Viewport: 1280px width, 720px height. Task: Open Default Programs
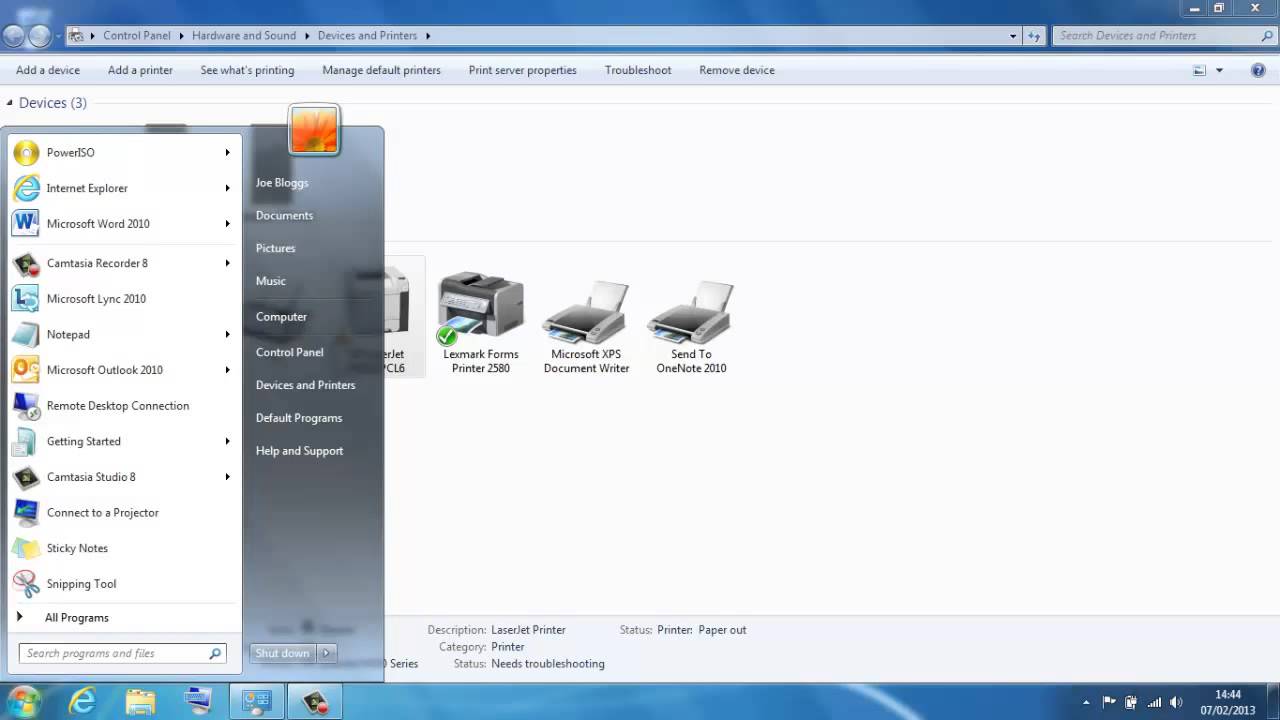point(298,418)
